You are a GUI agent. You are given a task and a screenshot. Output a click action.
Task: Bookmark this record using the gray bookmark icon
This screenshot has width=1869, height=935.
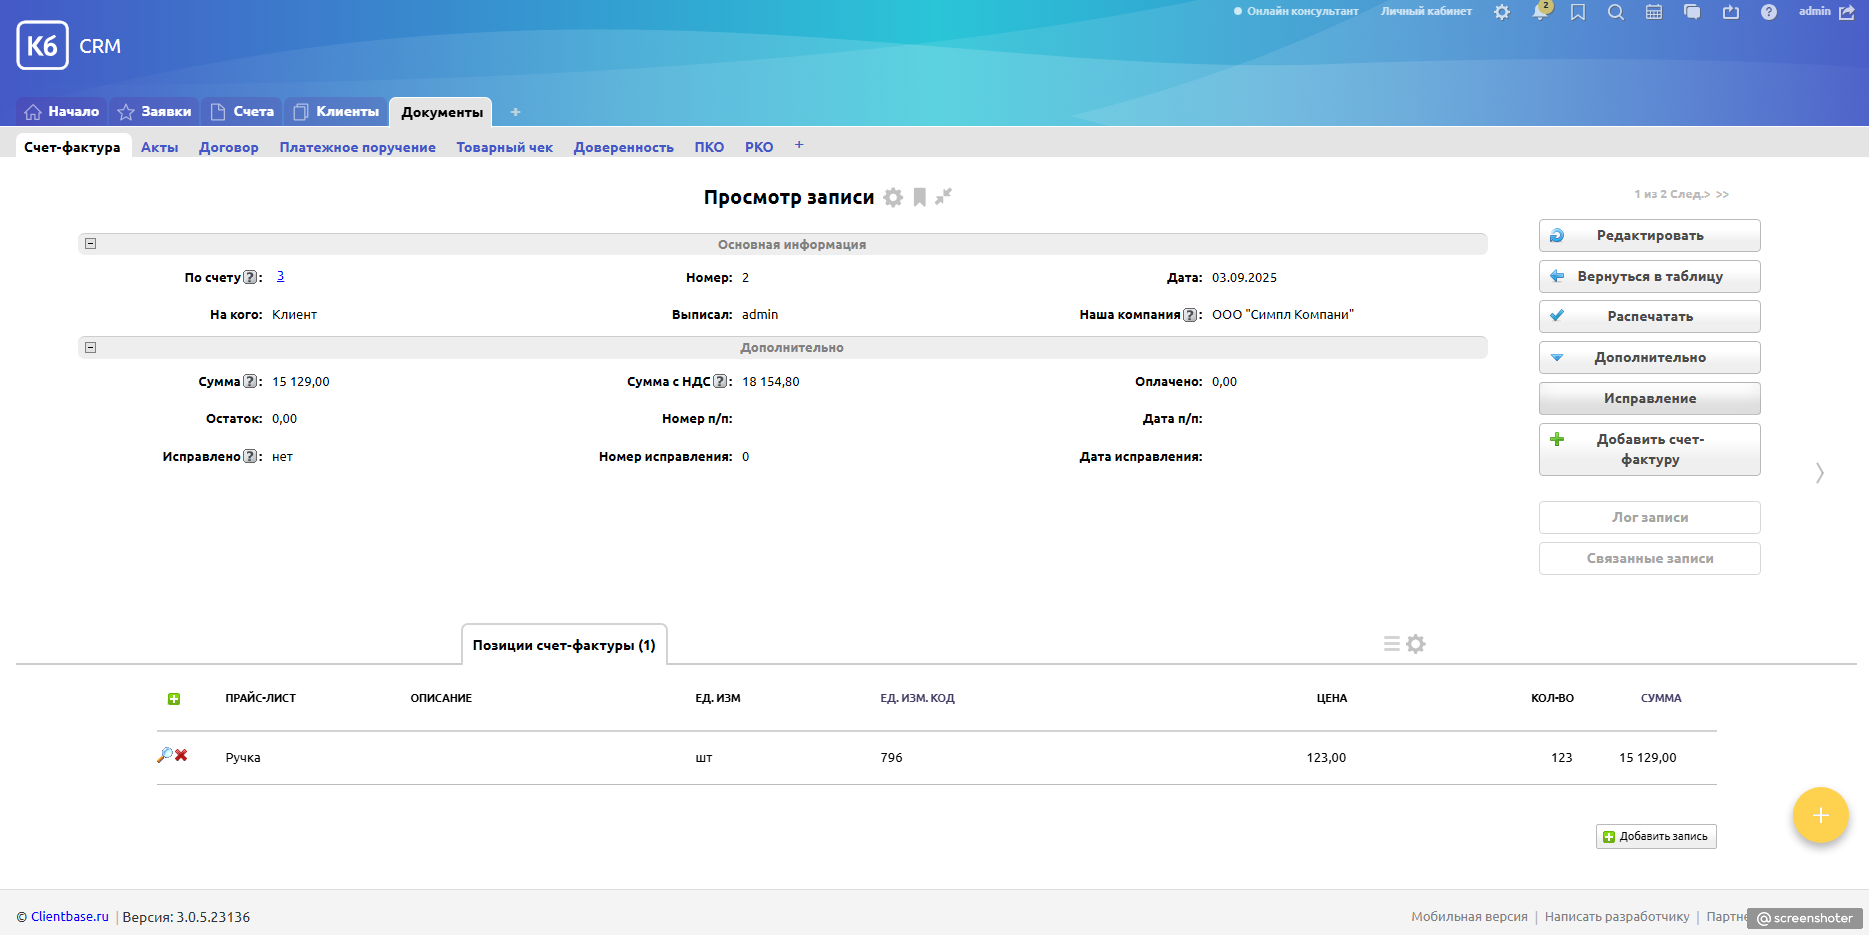click(919, 198)
